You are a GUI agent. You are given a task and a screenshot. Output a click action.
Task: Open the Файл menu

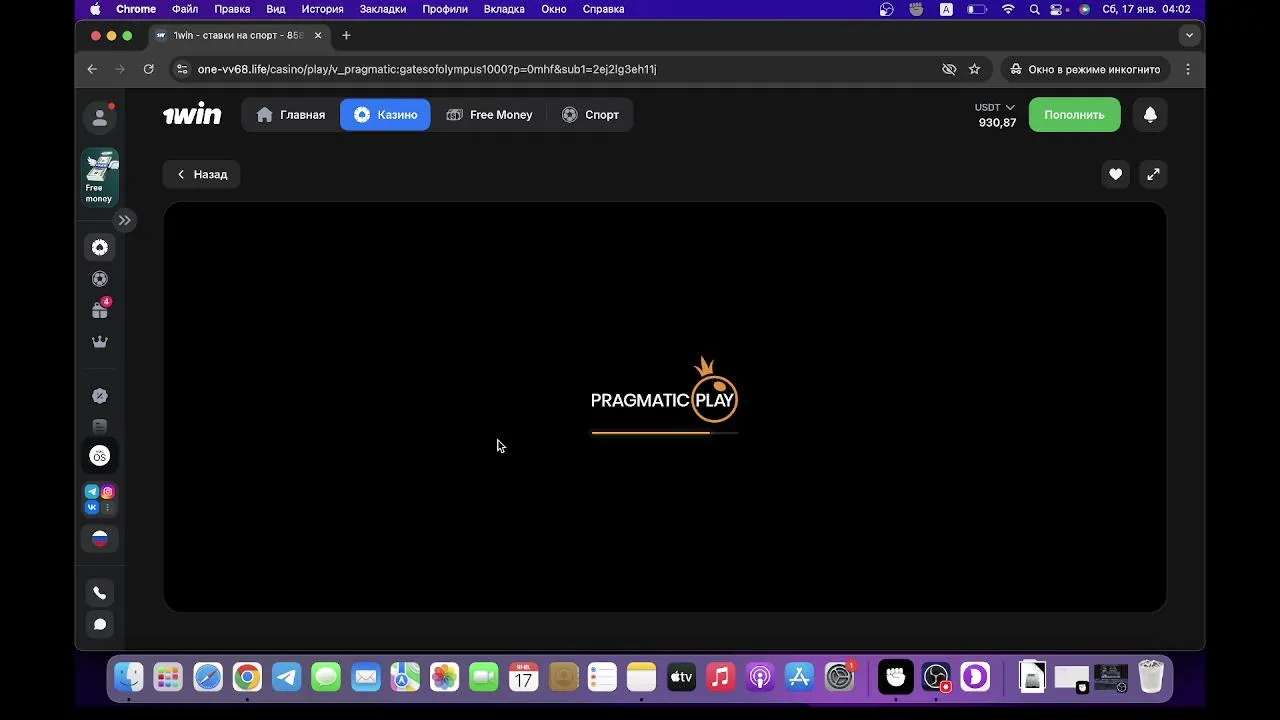coord(185,9)
